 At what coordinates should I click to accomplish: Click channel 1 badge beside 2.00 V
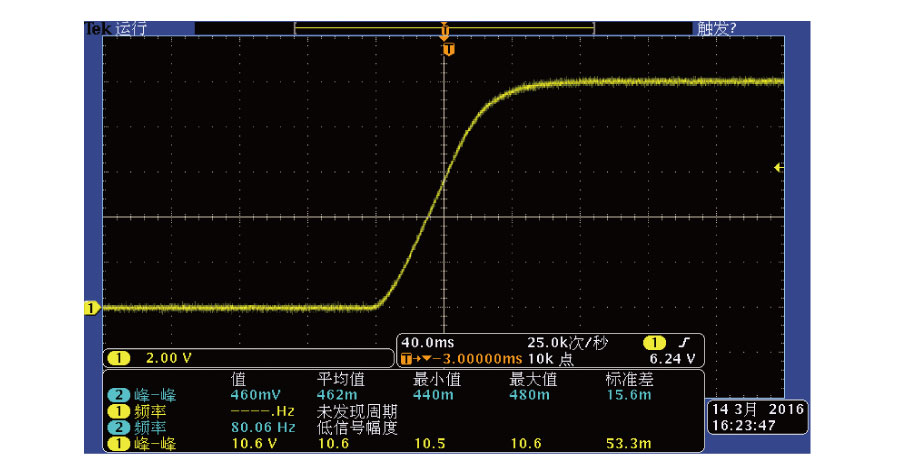coord(118,358)
